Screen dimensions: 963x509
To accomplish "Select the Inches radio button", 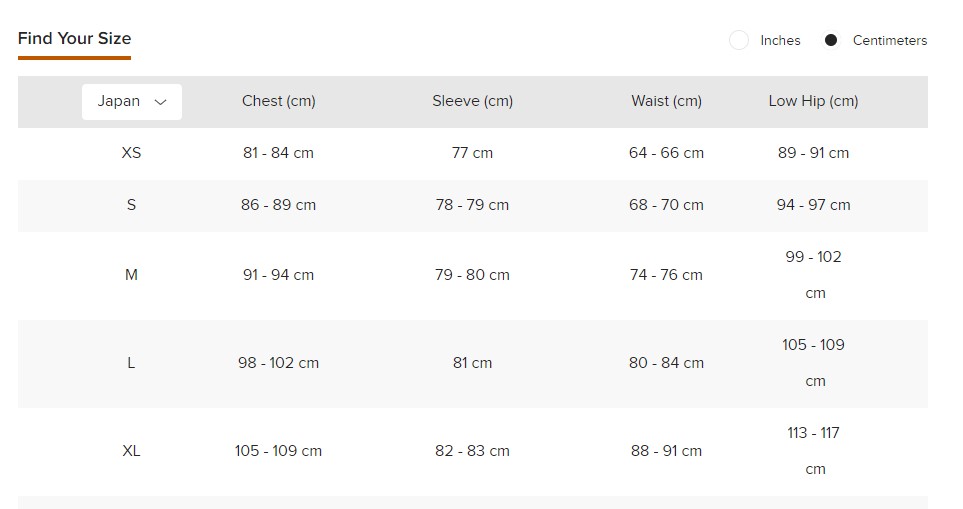I will (739, 41).
